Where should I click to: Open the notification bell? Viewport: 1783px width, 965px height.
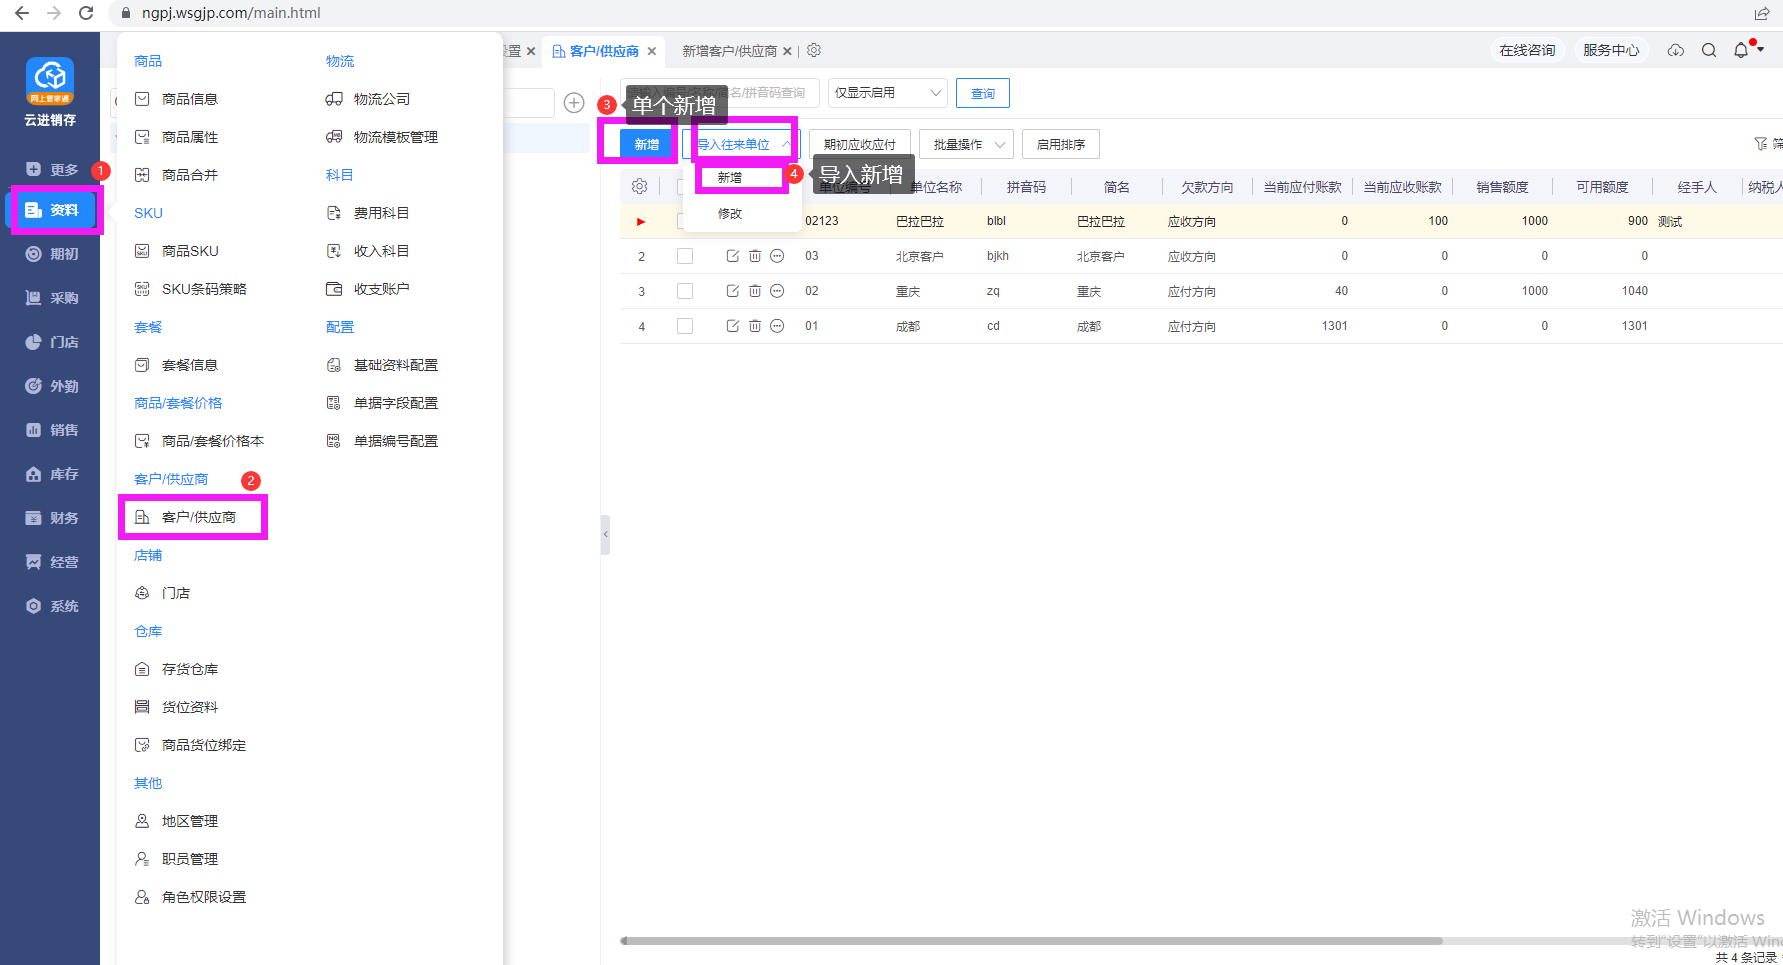pyautogui.click(x=1741, y=50)
